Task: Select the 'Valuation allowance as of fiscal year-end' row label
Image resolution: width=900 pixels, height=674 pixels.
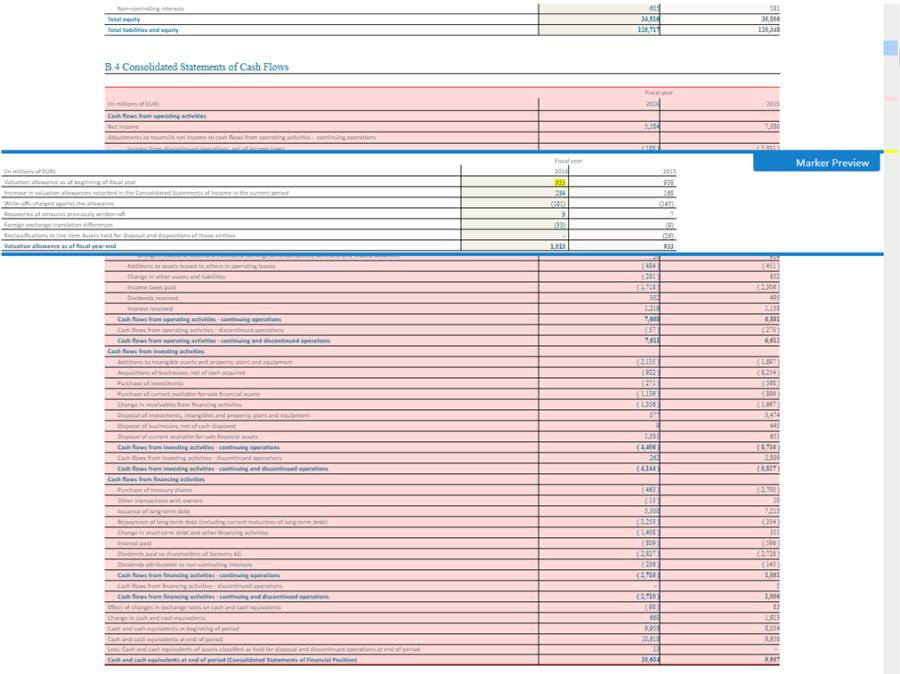Action: pyautogui.click(x=60, y=246)
